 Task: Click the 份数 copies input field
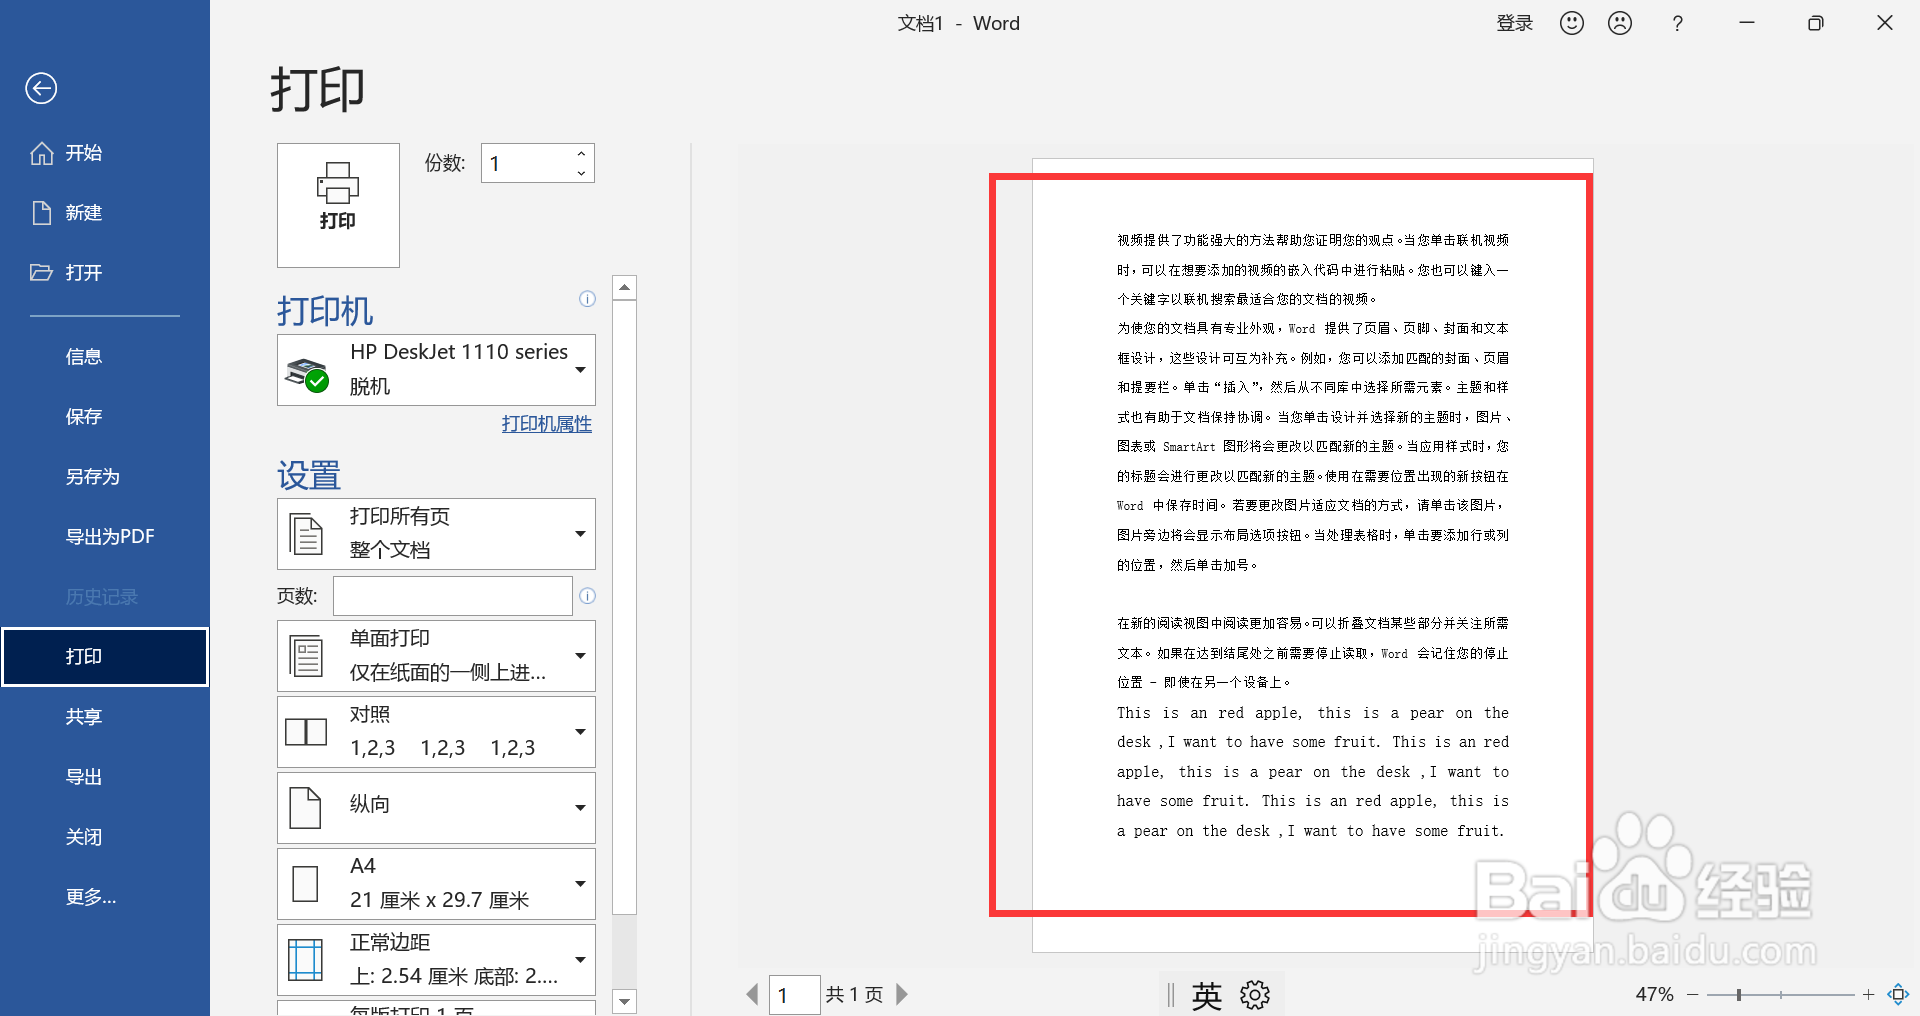tap(526, 163)
